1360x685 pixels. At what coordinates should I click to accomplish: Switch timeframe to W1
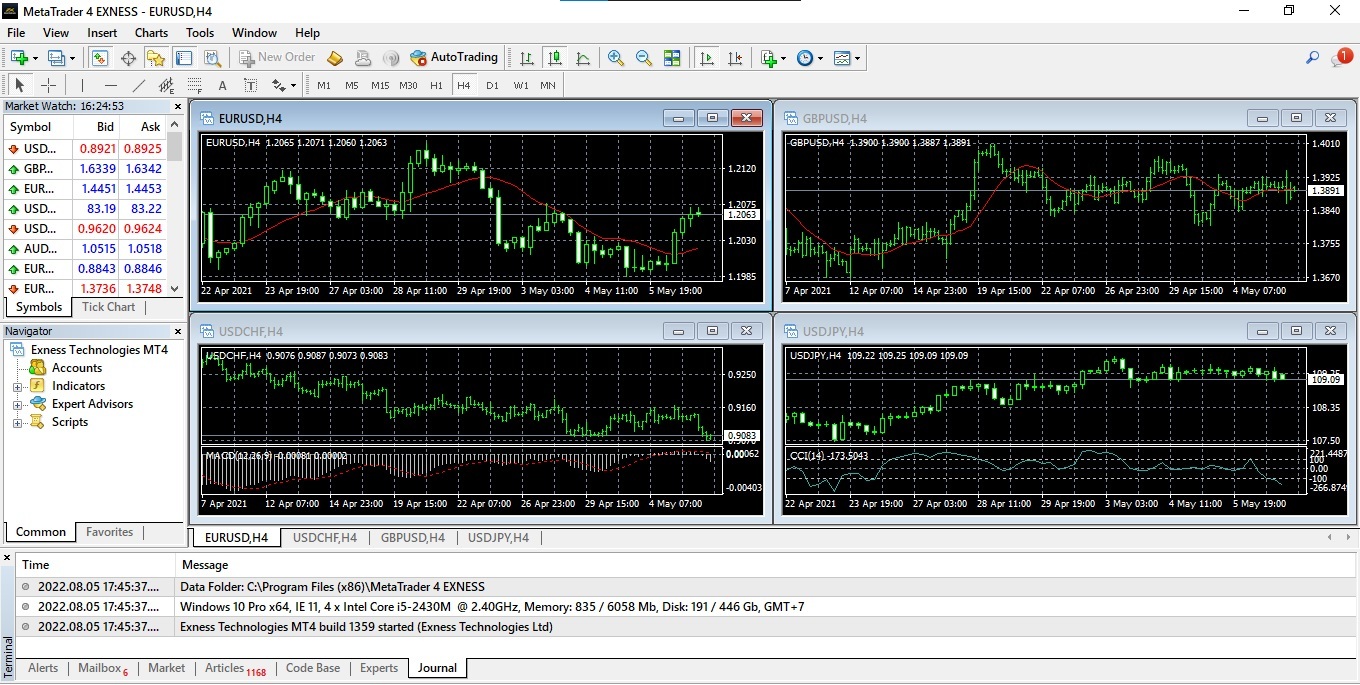[521, 85]
